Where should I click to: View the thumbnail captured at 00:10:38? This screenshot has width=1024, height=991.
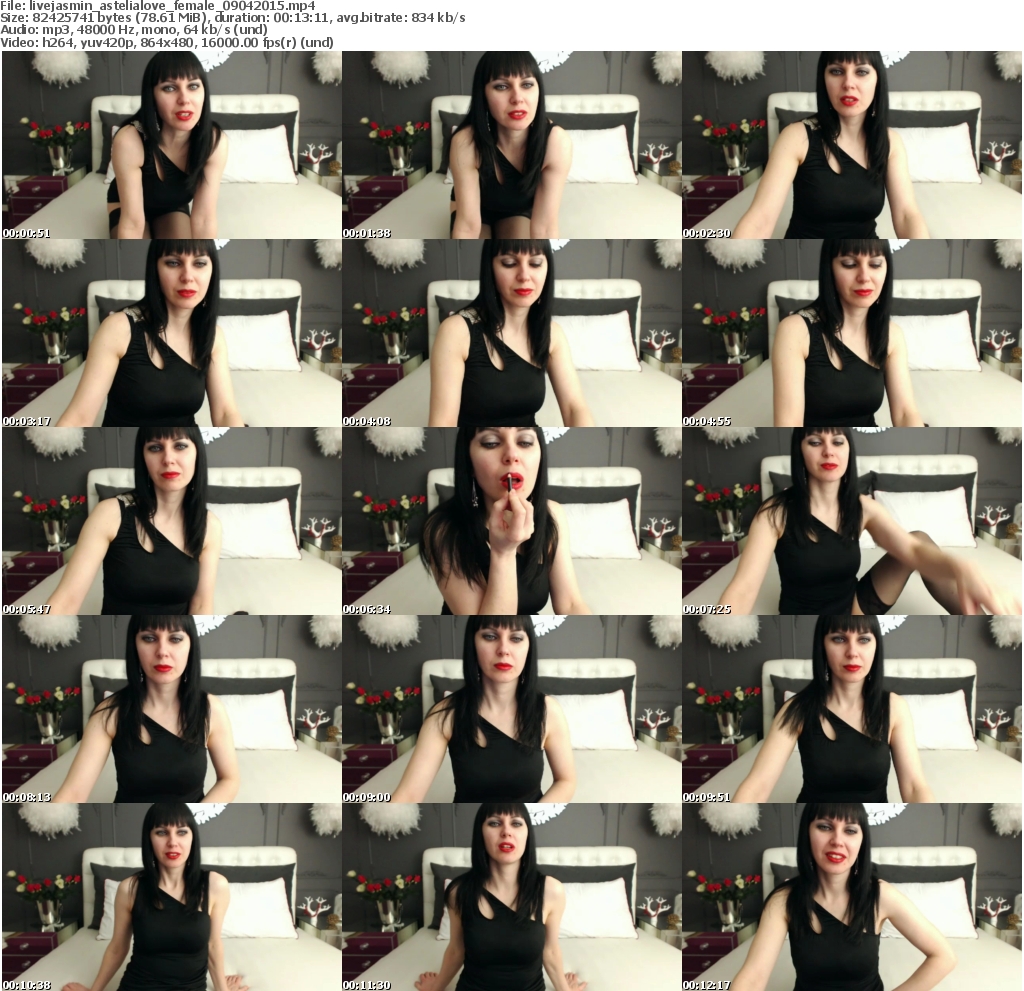[x=172, y=898]
